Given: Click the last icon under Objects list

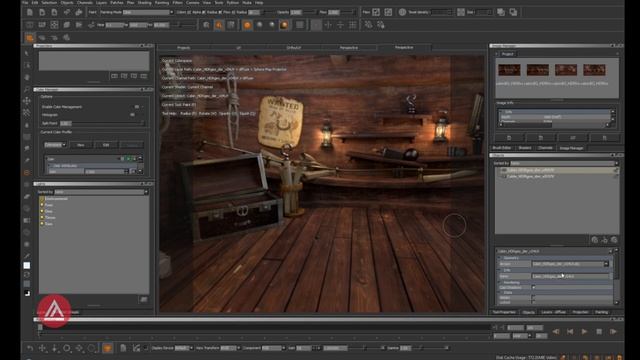Looking at the screenshot, I should click(614, 240).
